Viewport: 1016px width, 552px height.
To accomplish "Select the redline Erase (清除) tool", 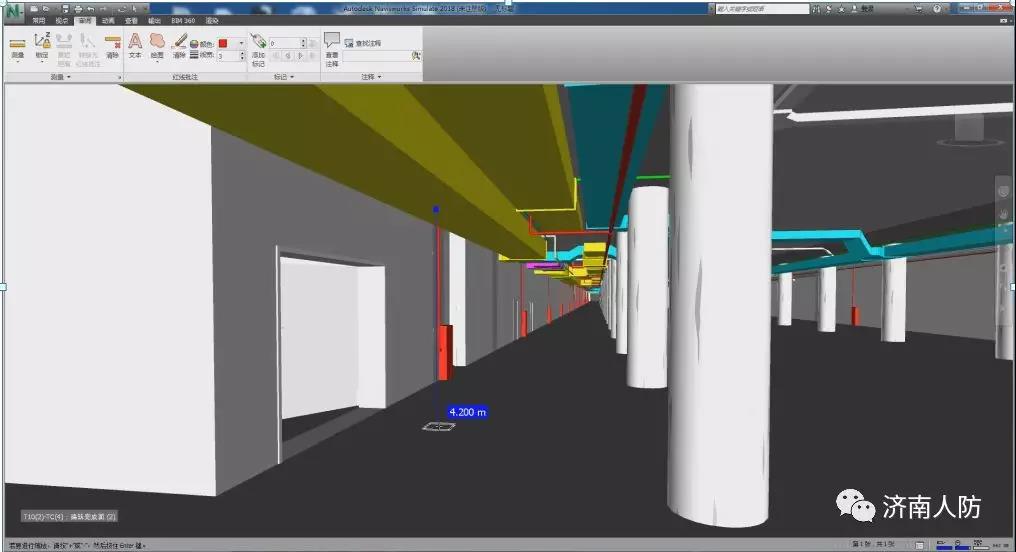I will [179, 45].
